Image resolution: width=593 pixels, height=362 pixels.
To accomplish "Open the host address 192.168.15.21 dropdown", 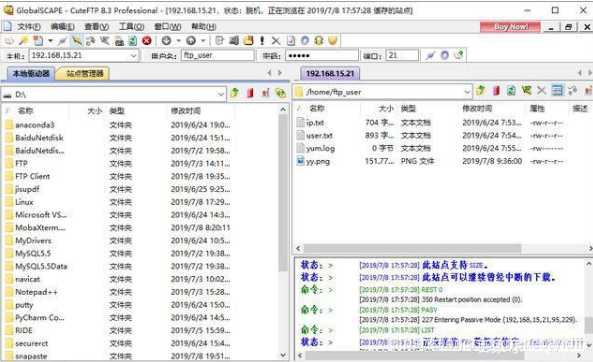I will pyautogui.click(x=134, y=56).
